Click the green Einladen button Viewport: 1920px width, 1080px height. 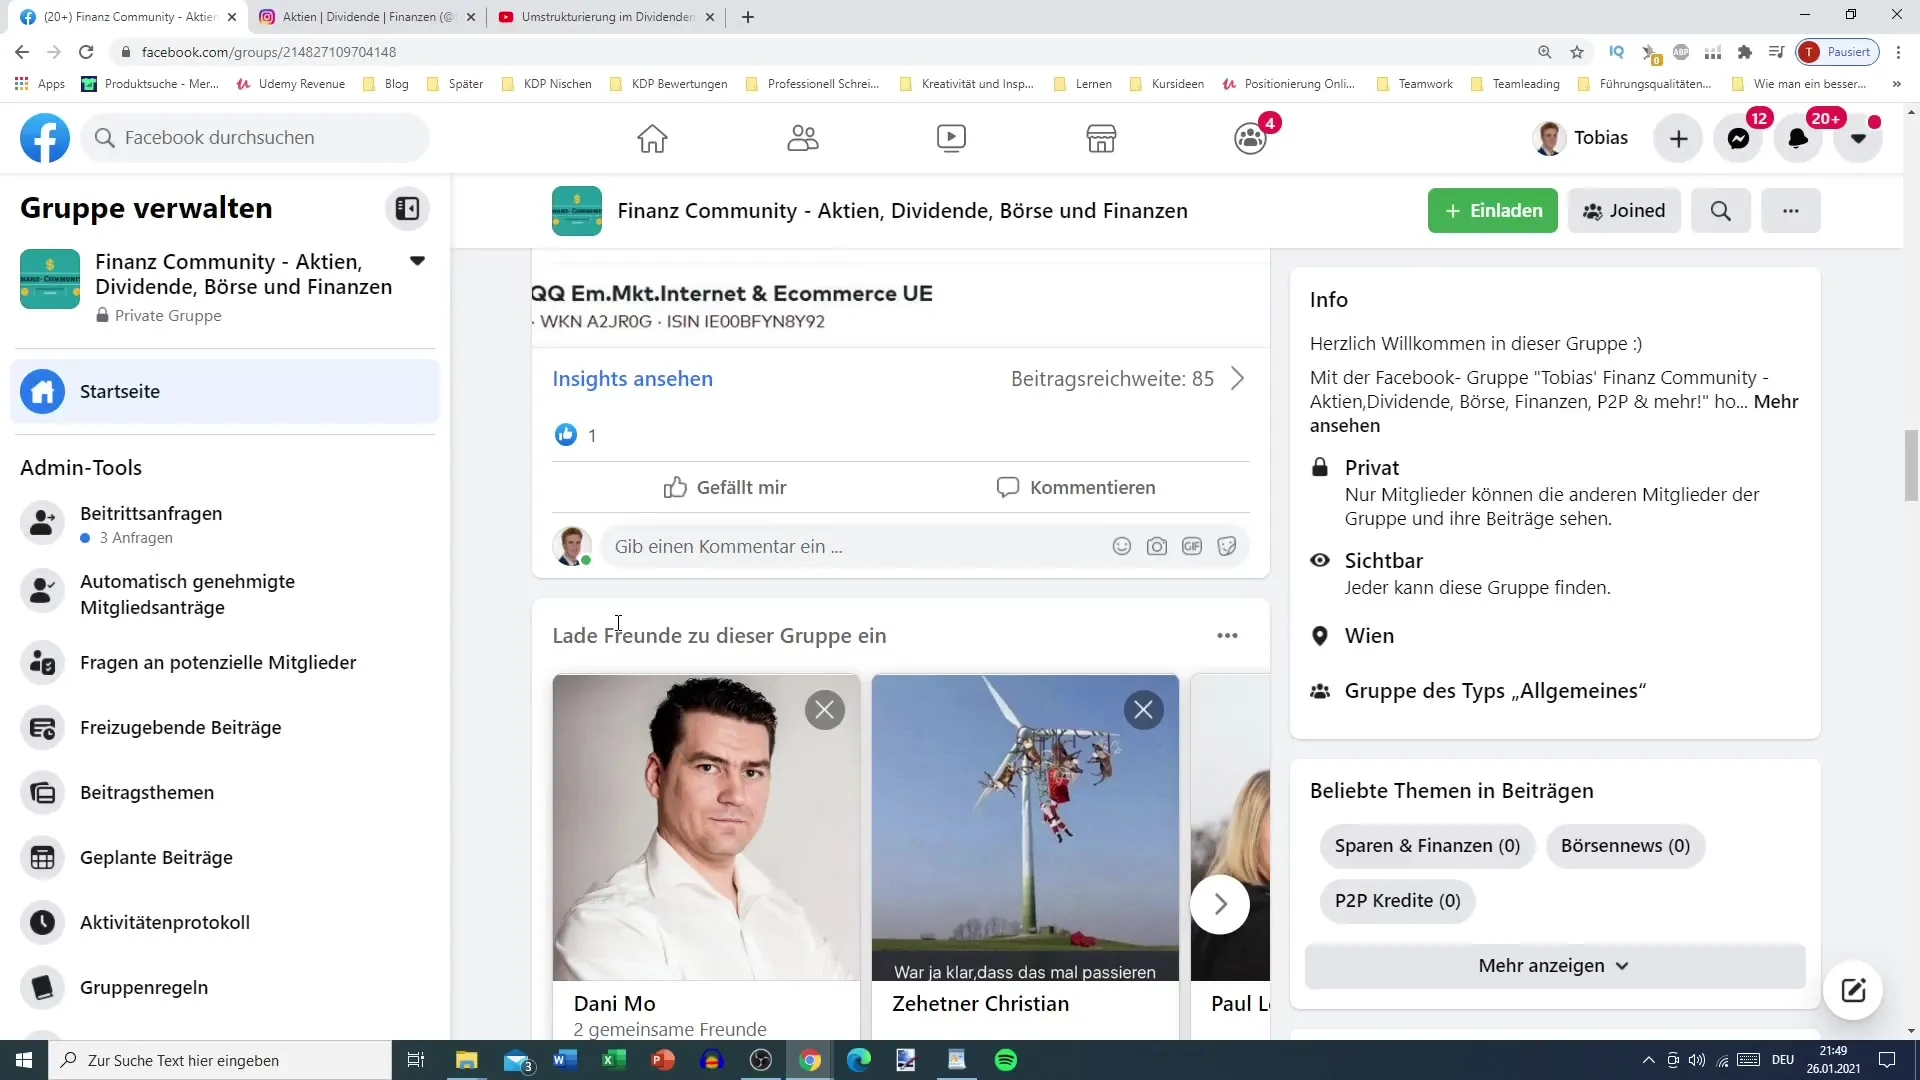click(1492, 210)
